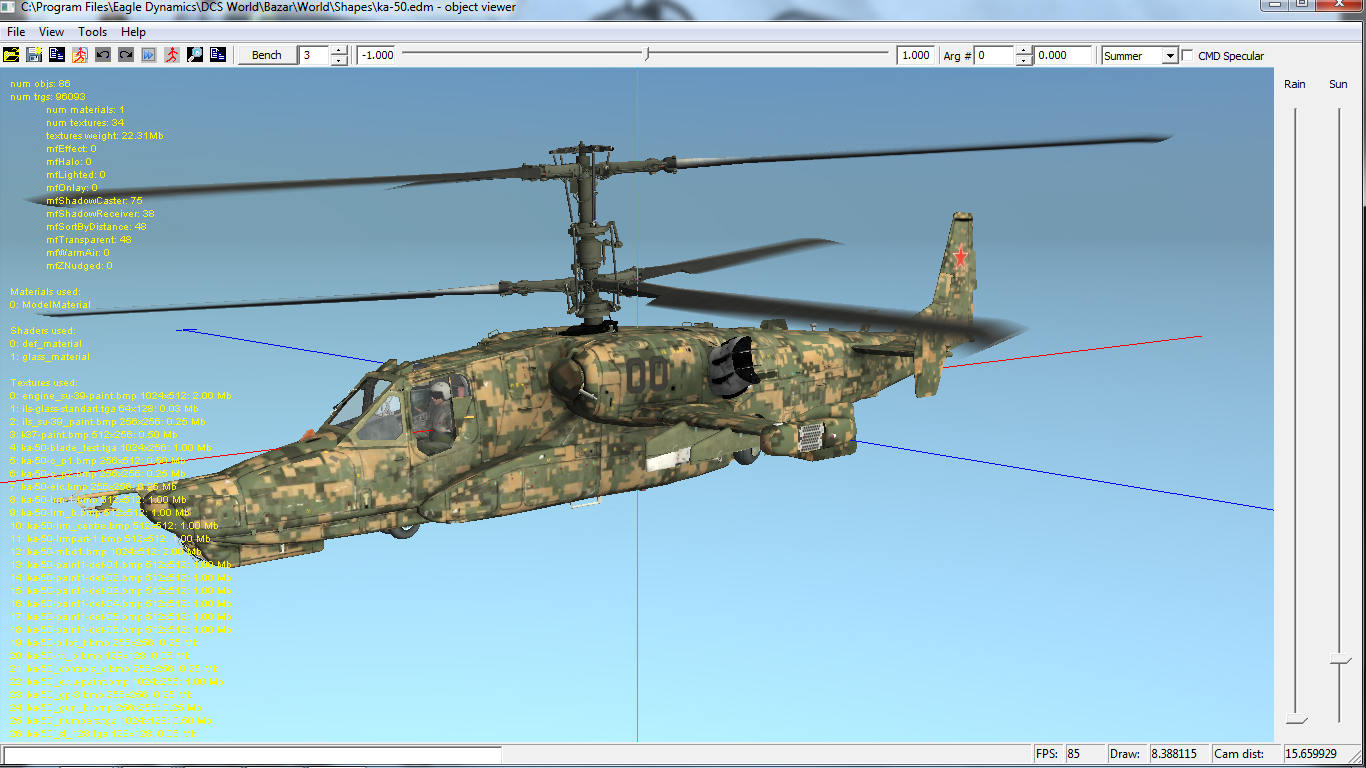Click the red running figure icon

(172, 55)
